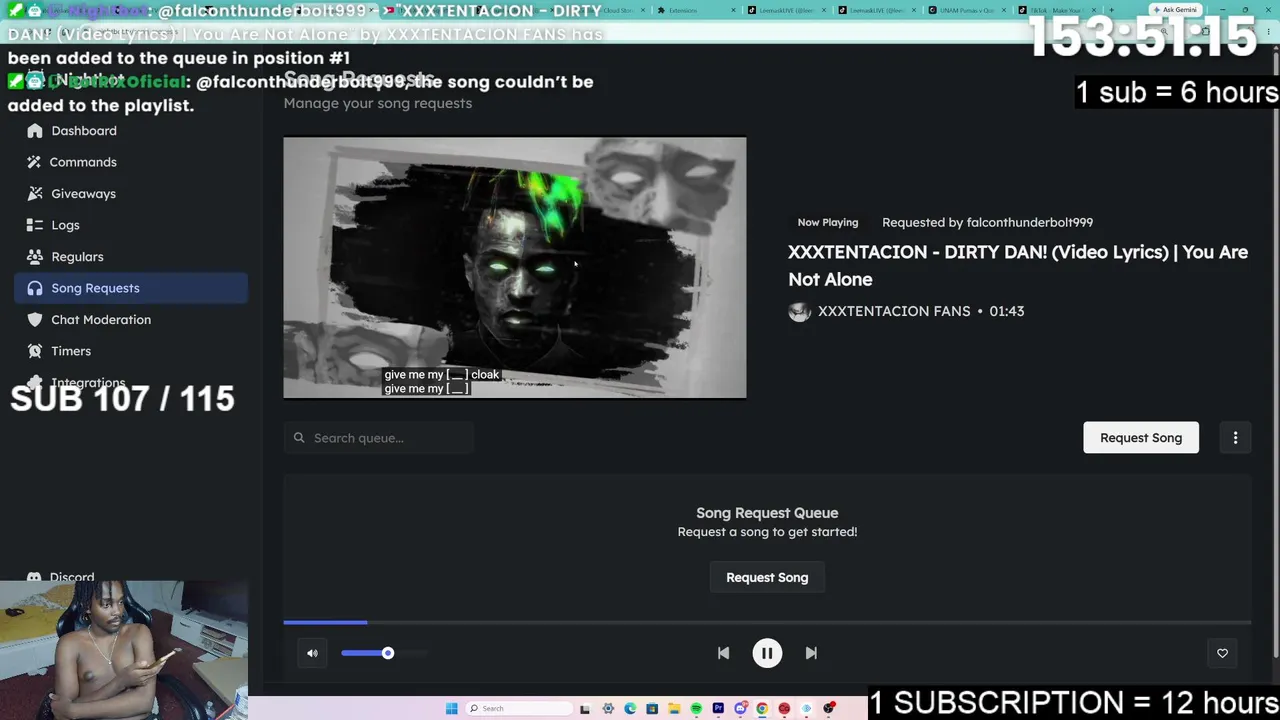Screen dimensions: 1280x720
Task: Select Song Requests in the sidebar
Action: [131, 288]
